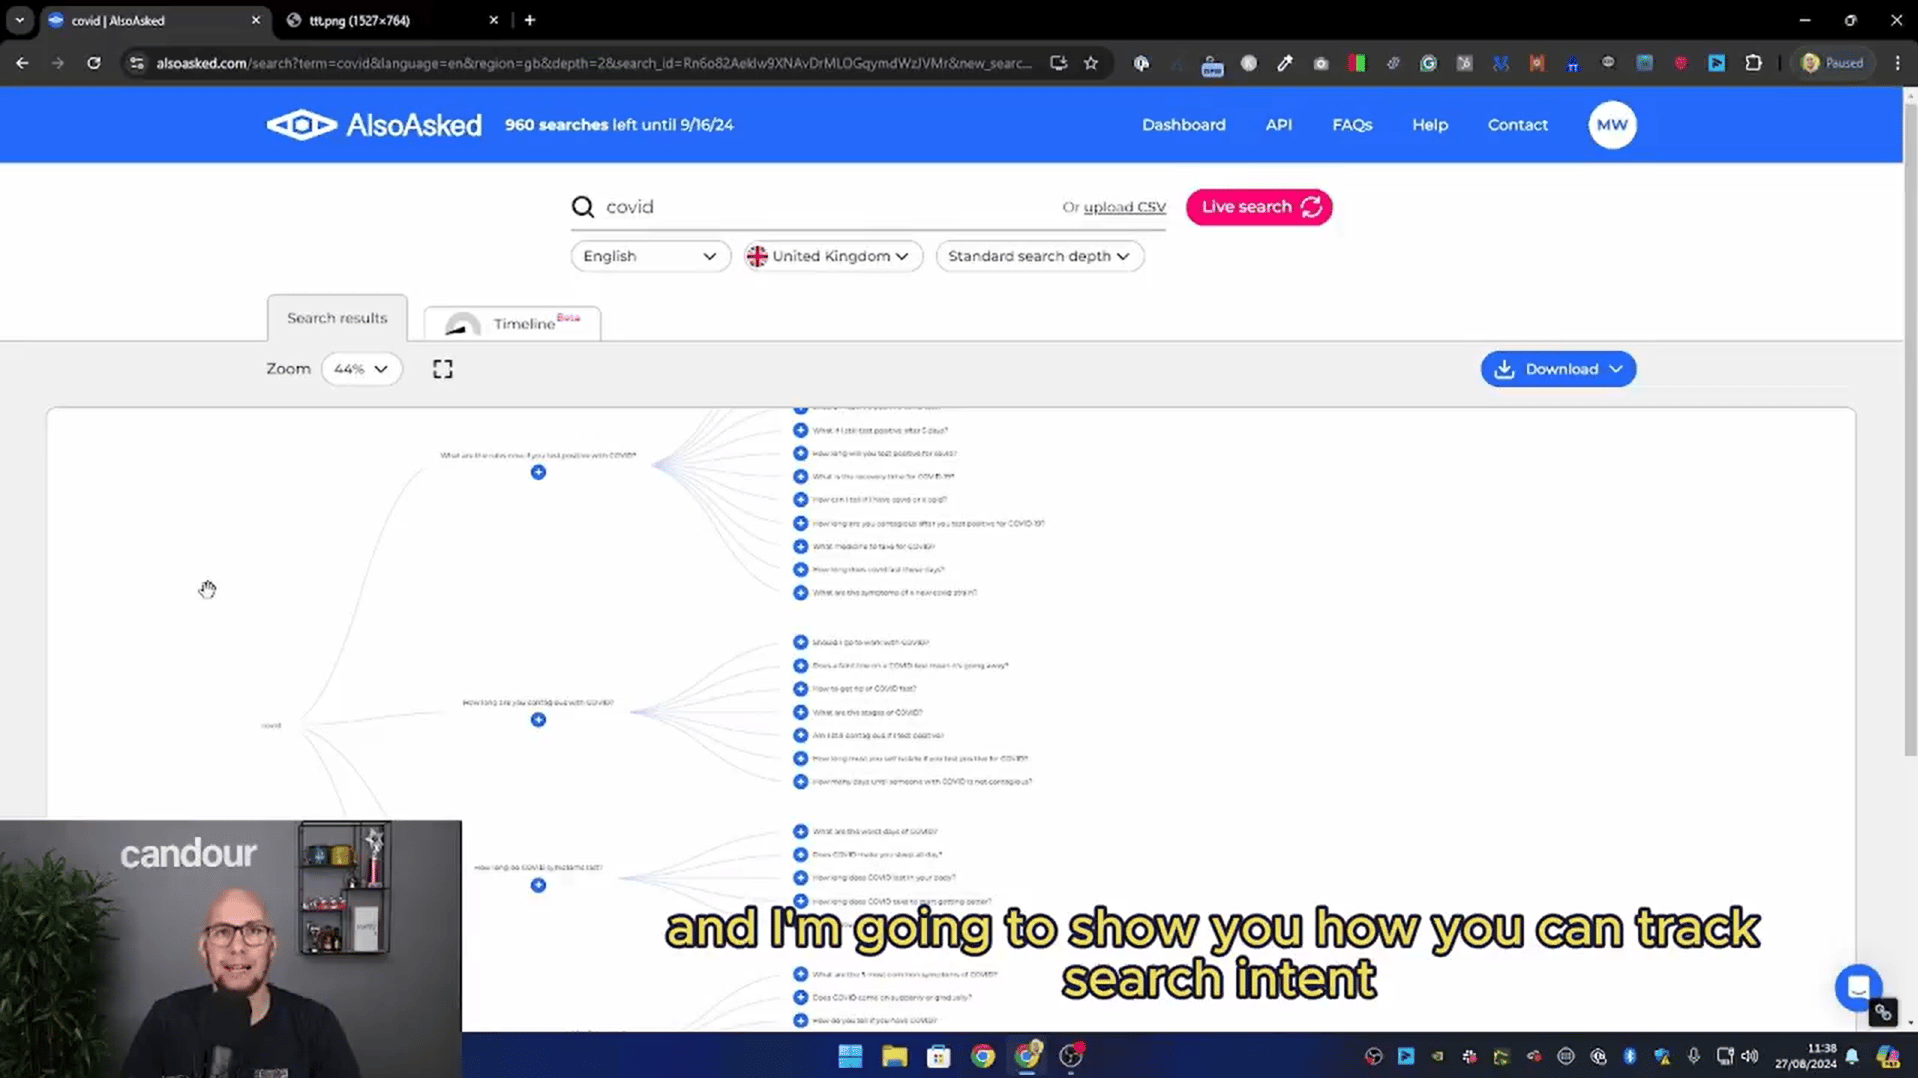Expand 'Does COVID make you sleep all day?'
This screenshot has width=1918, height=1078.
(x=800, y=854)
